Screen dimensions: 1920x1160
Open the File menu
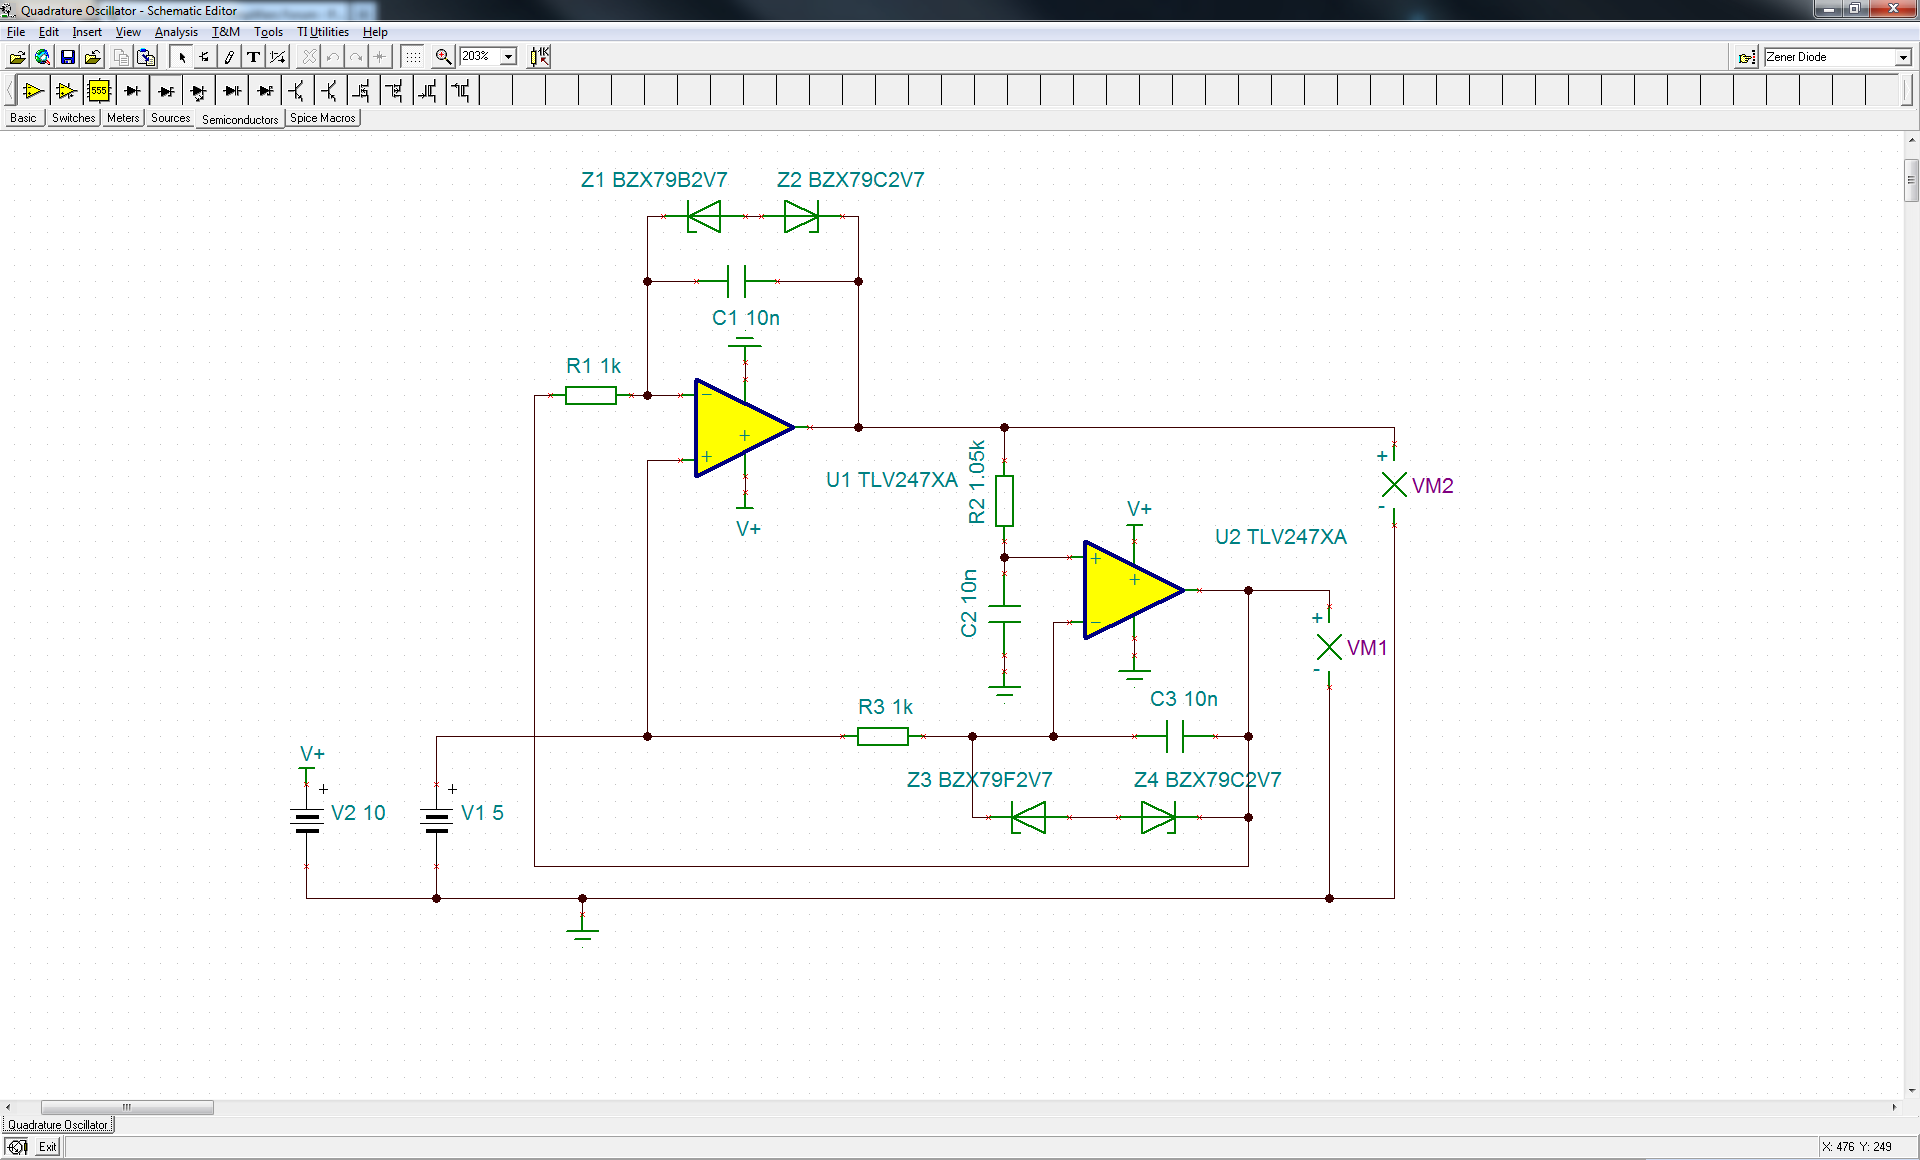pyautogui.click(x=15, y=32)
